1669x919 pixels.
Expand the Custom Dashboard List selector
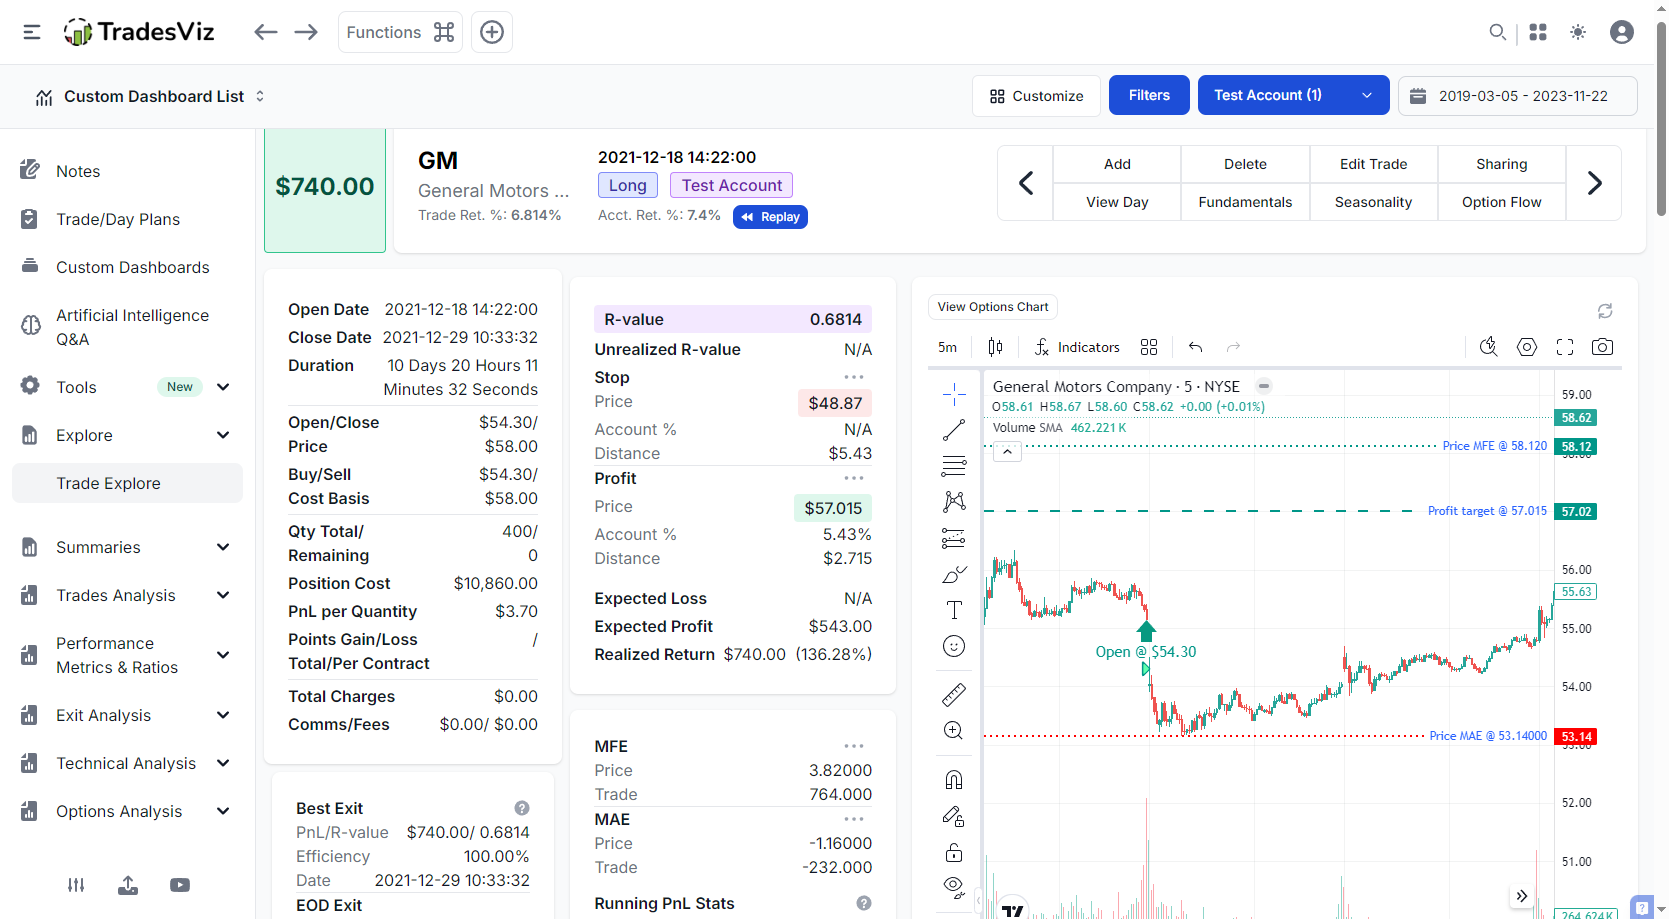[150, 96]
